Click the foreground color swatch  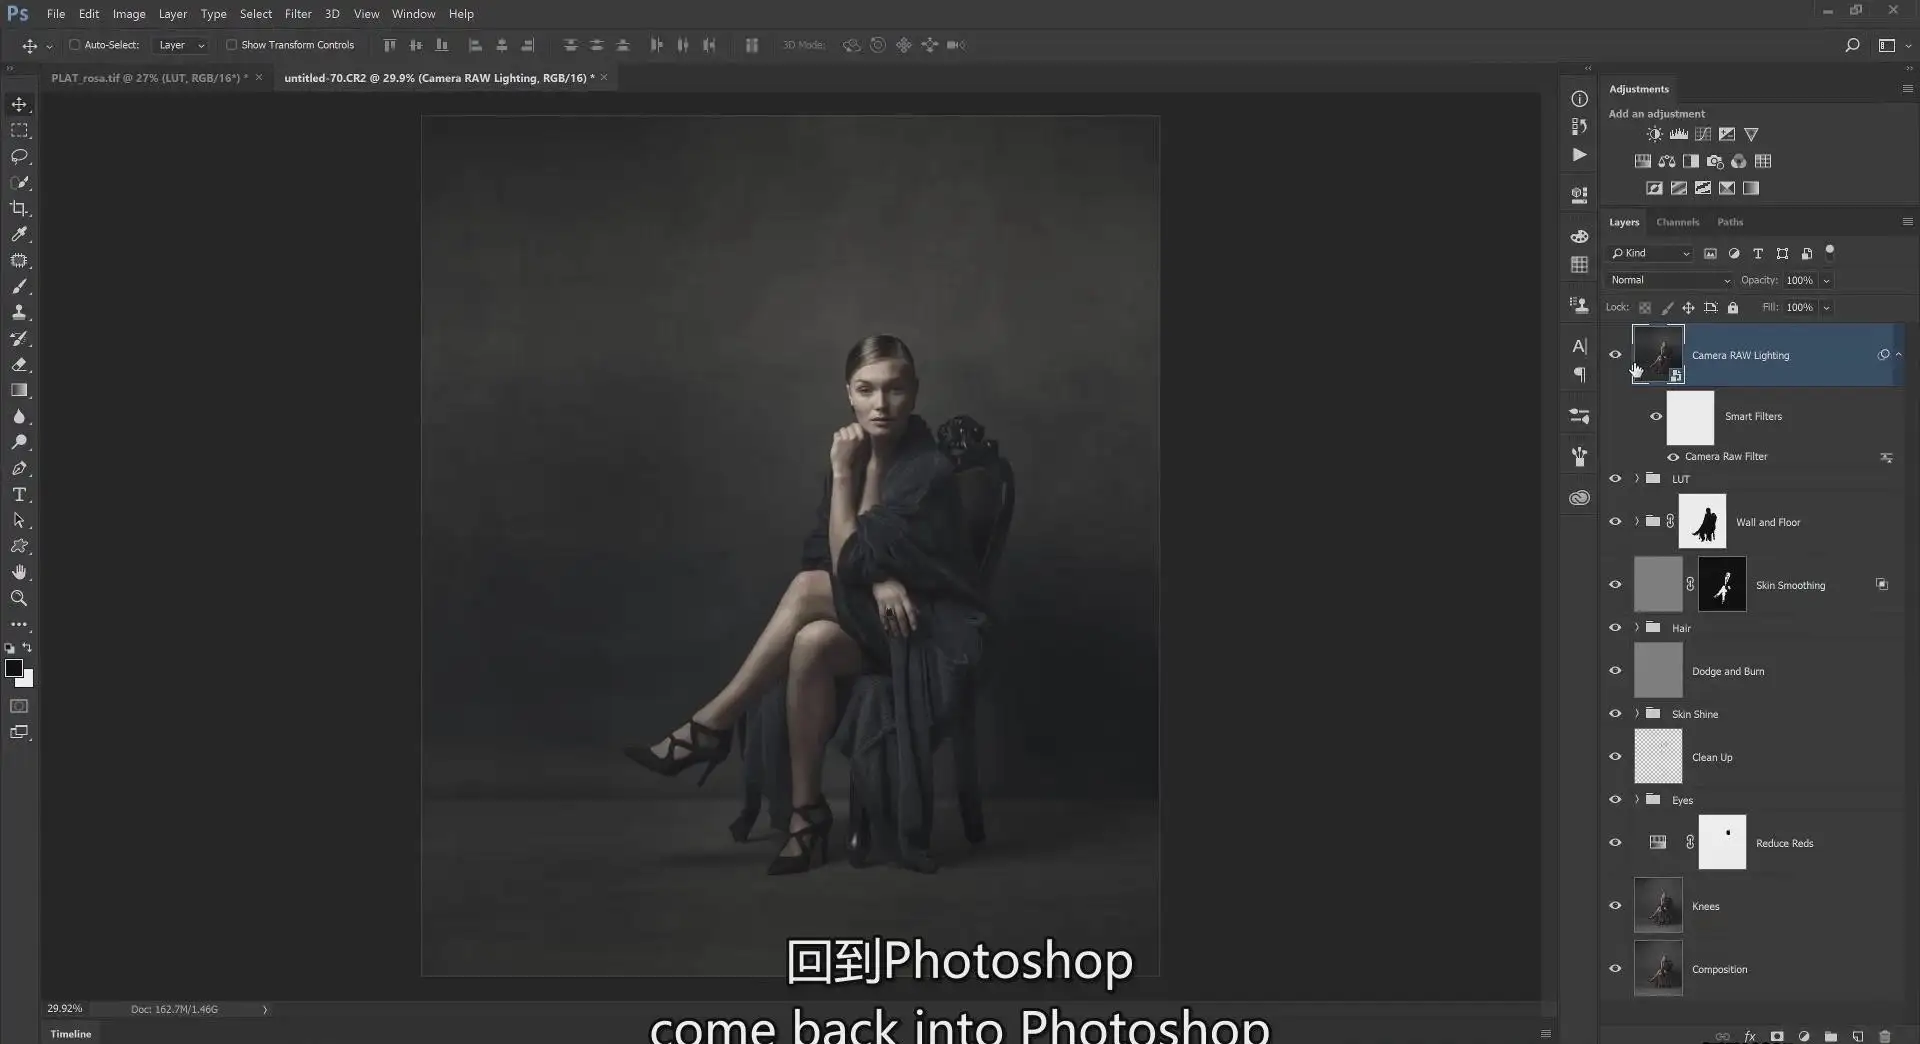point(14,669)
